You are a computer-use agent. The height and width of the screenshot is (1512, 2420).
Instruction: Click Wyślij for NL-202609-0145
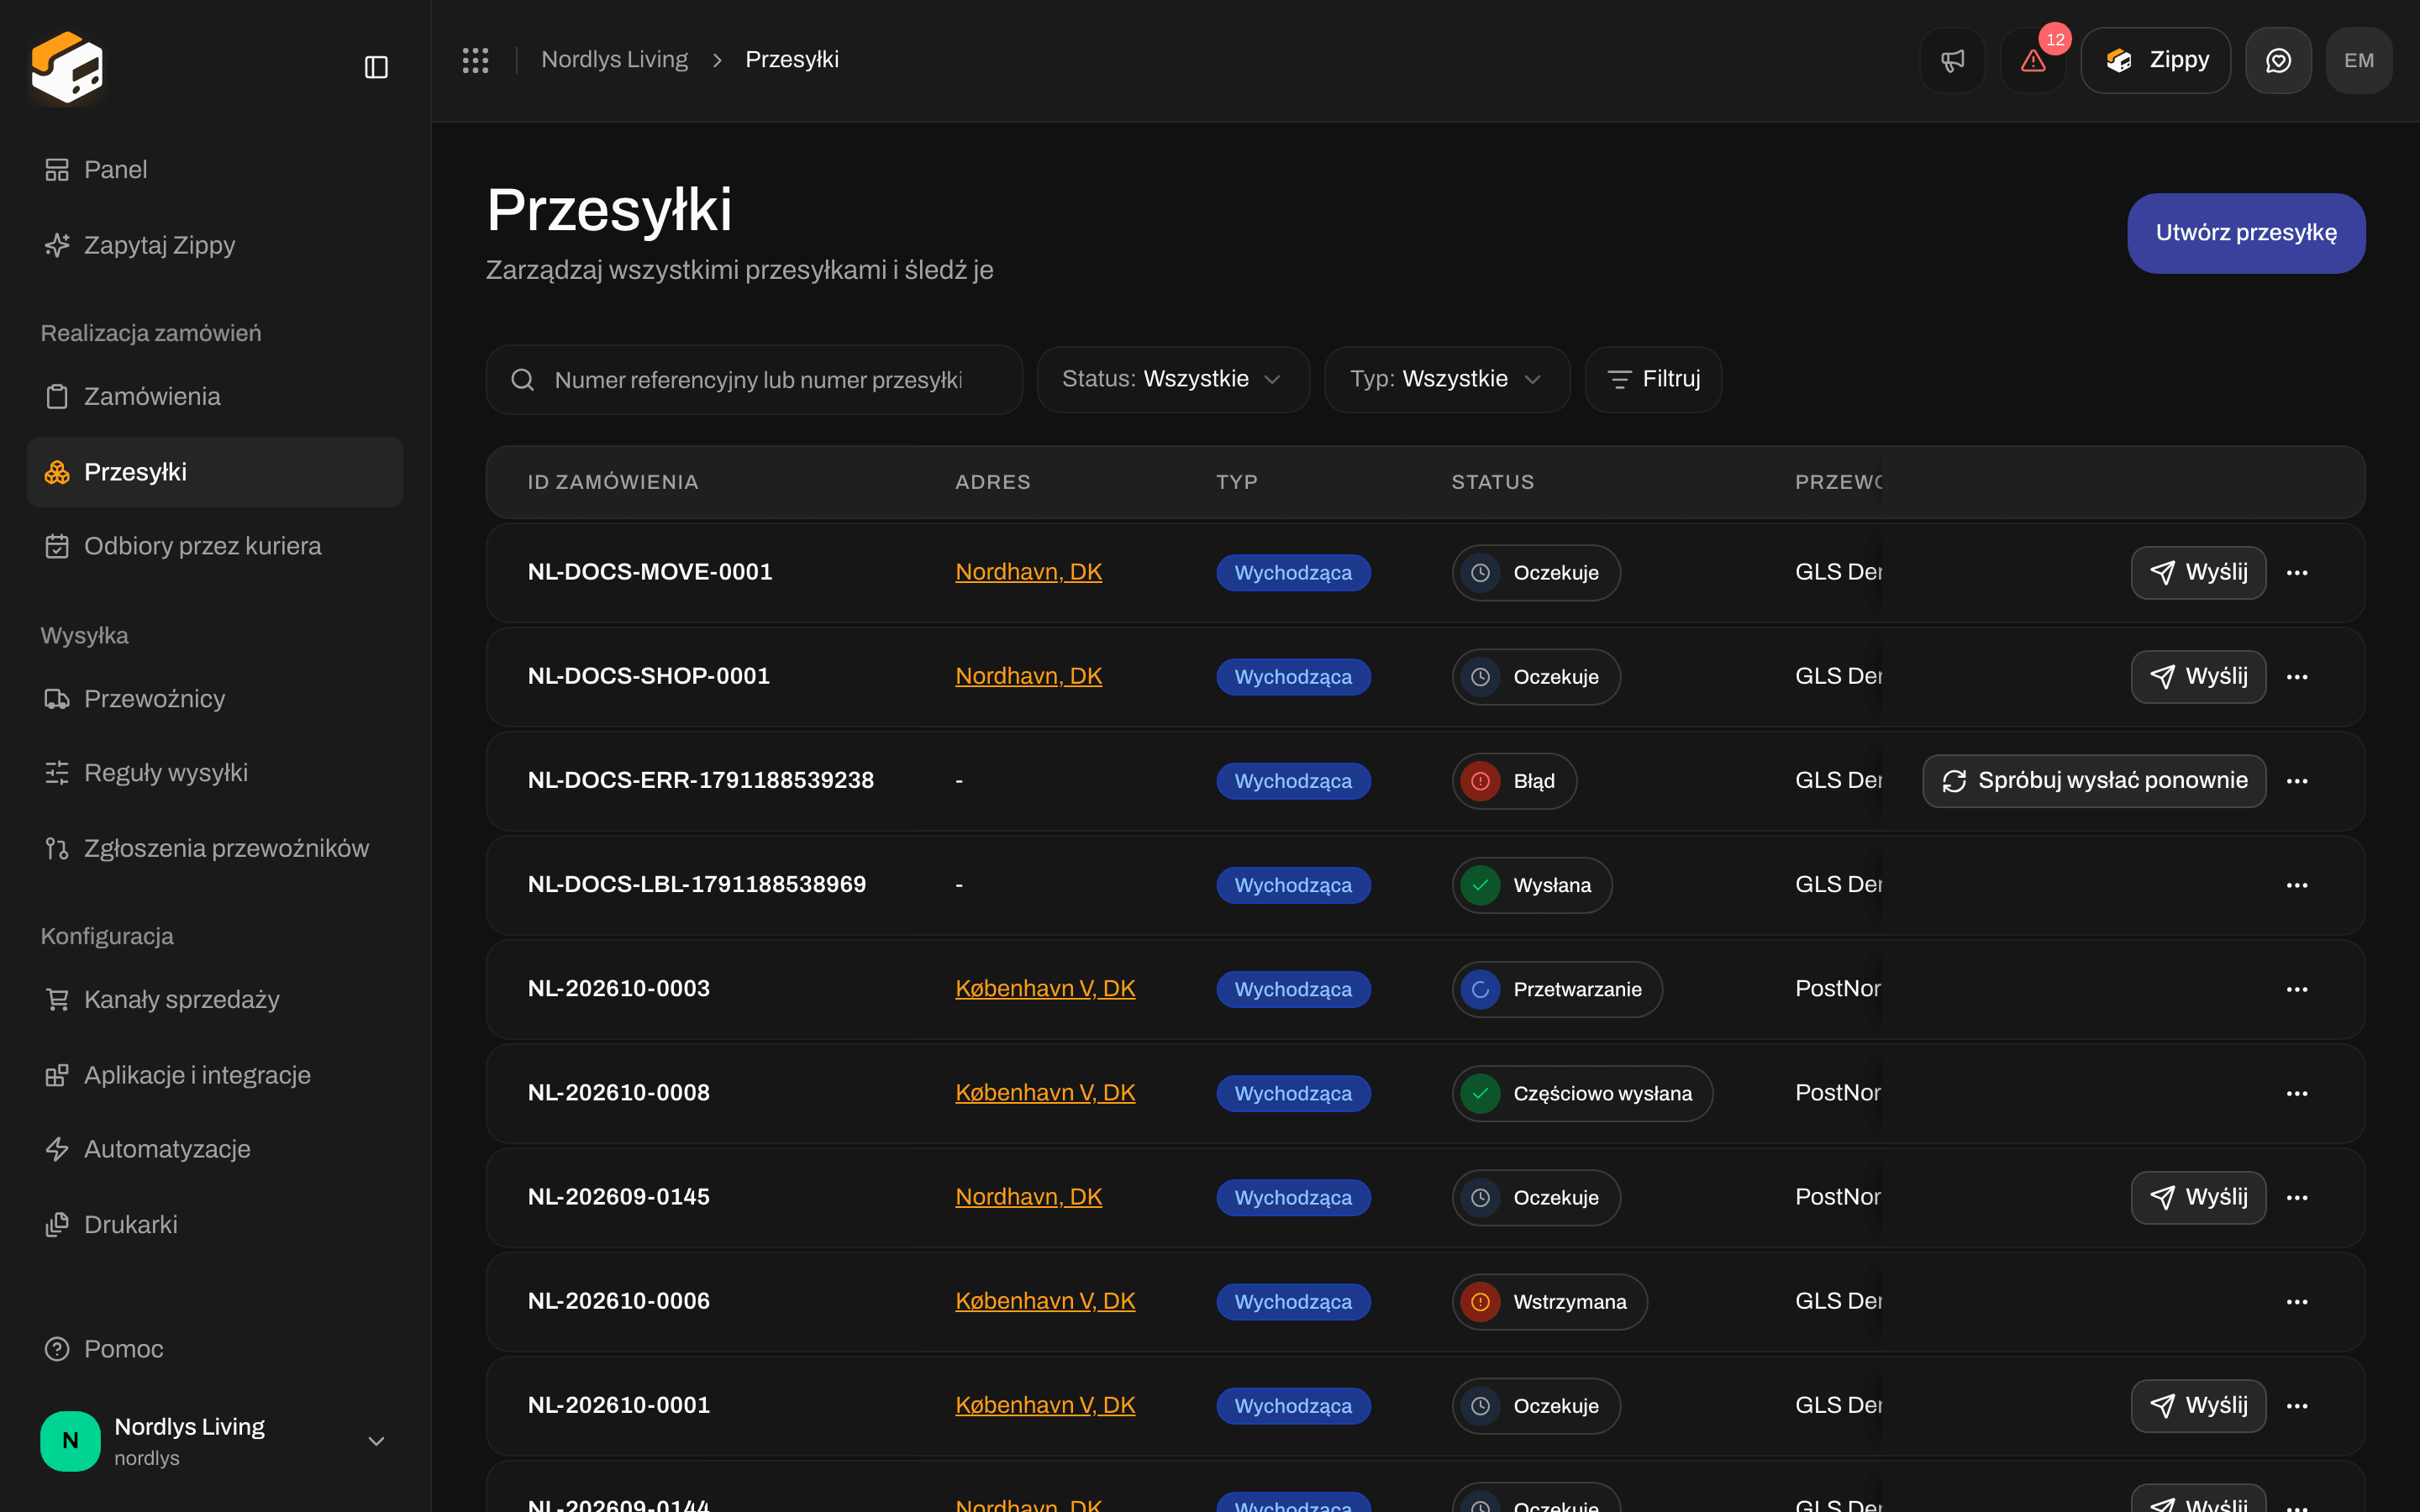point(2198,1197)
